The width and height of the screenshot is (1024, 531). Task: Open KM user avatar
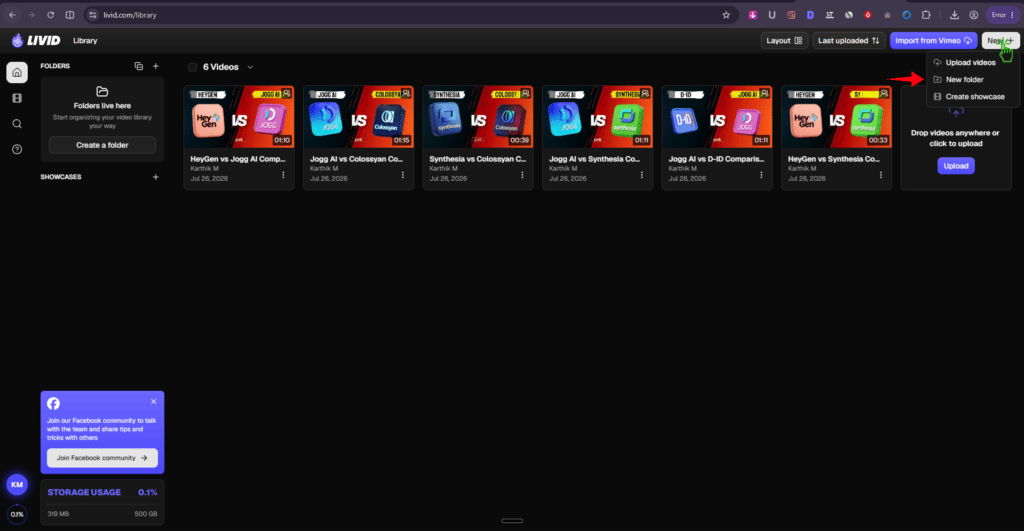(17, 485)
